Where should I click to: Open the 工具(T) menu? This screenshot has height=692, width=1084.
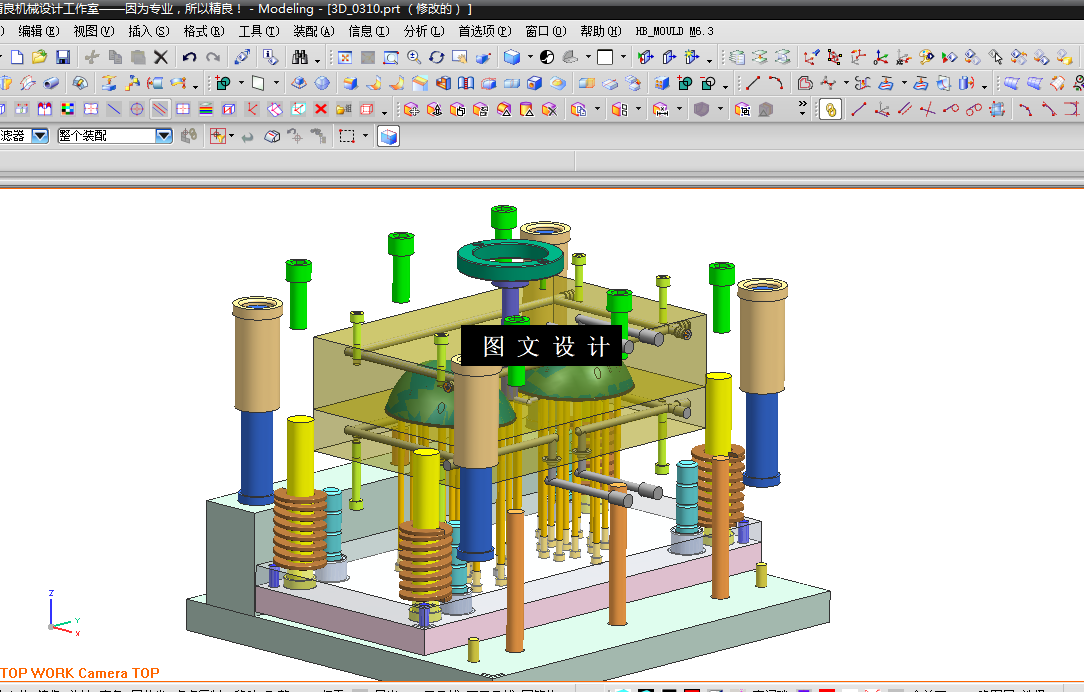pyautogui.click(x=259, y=31)
